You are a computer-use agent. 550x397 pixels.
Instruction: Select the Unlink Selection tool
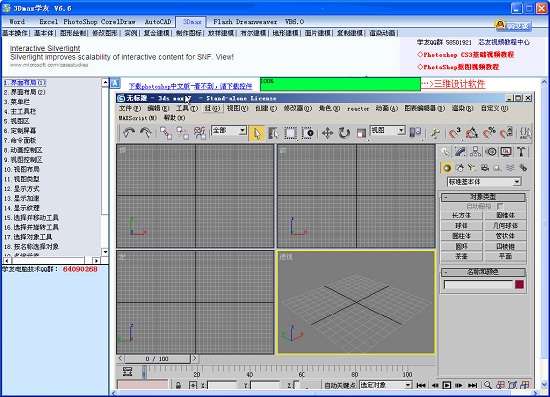click(182, 133)
